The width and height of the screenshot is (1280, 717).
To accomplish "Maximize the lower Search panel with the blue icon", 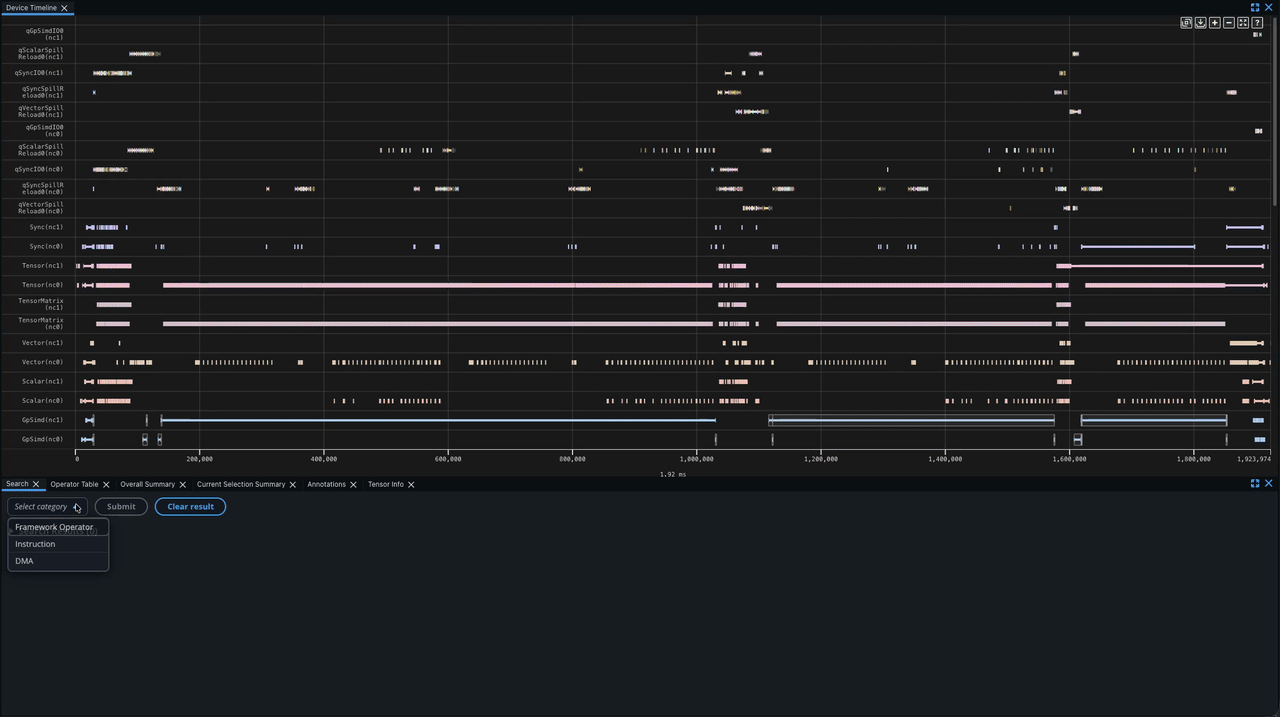I will pyautogui.click(x=1255, y=483).
